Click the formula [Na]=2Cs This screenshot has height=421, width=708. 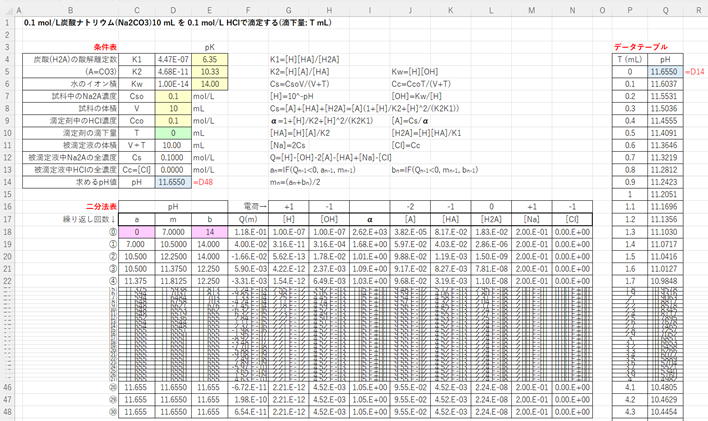click(287, 145)
